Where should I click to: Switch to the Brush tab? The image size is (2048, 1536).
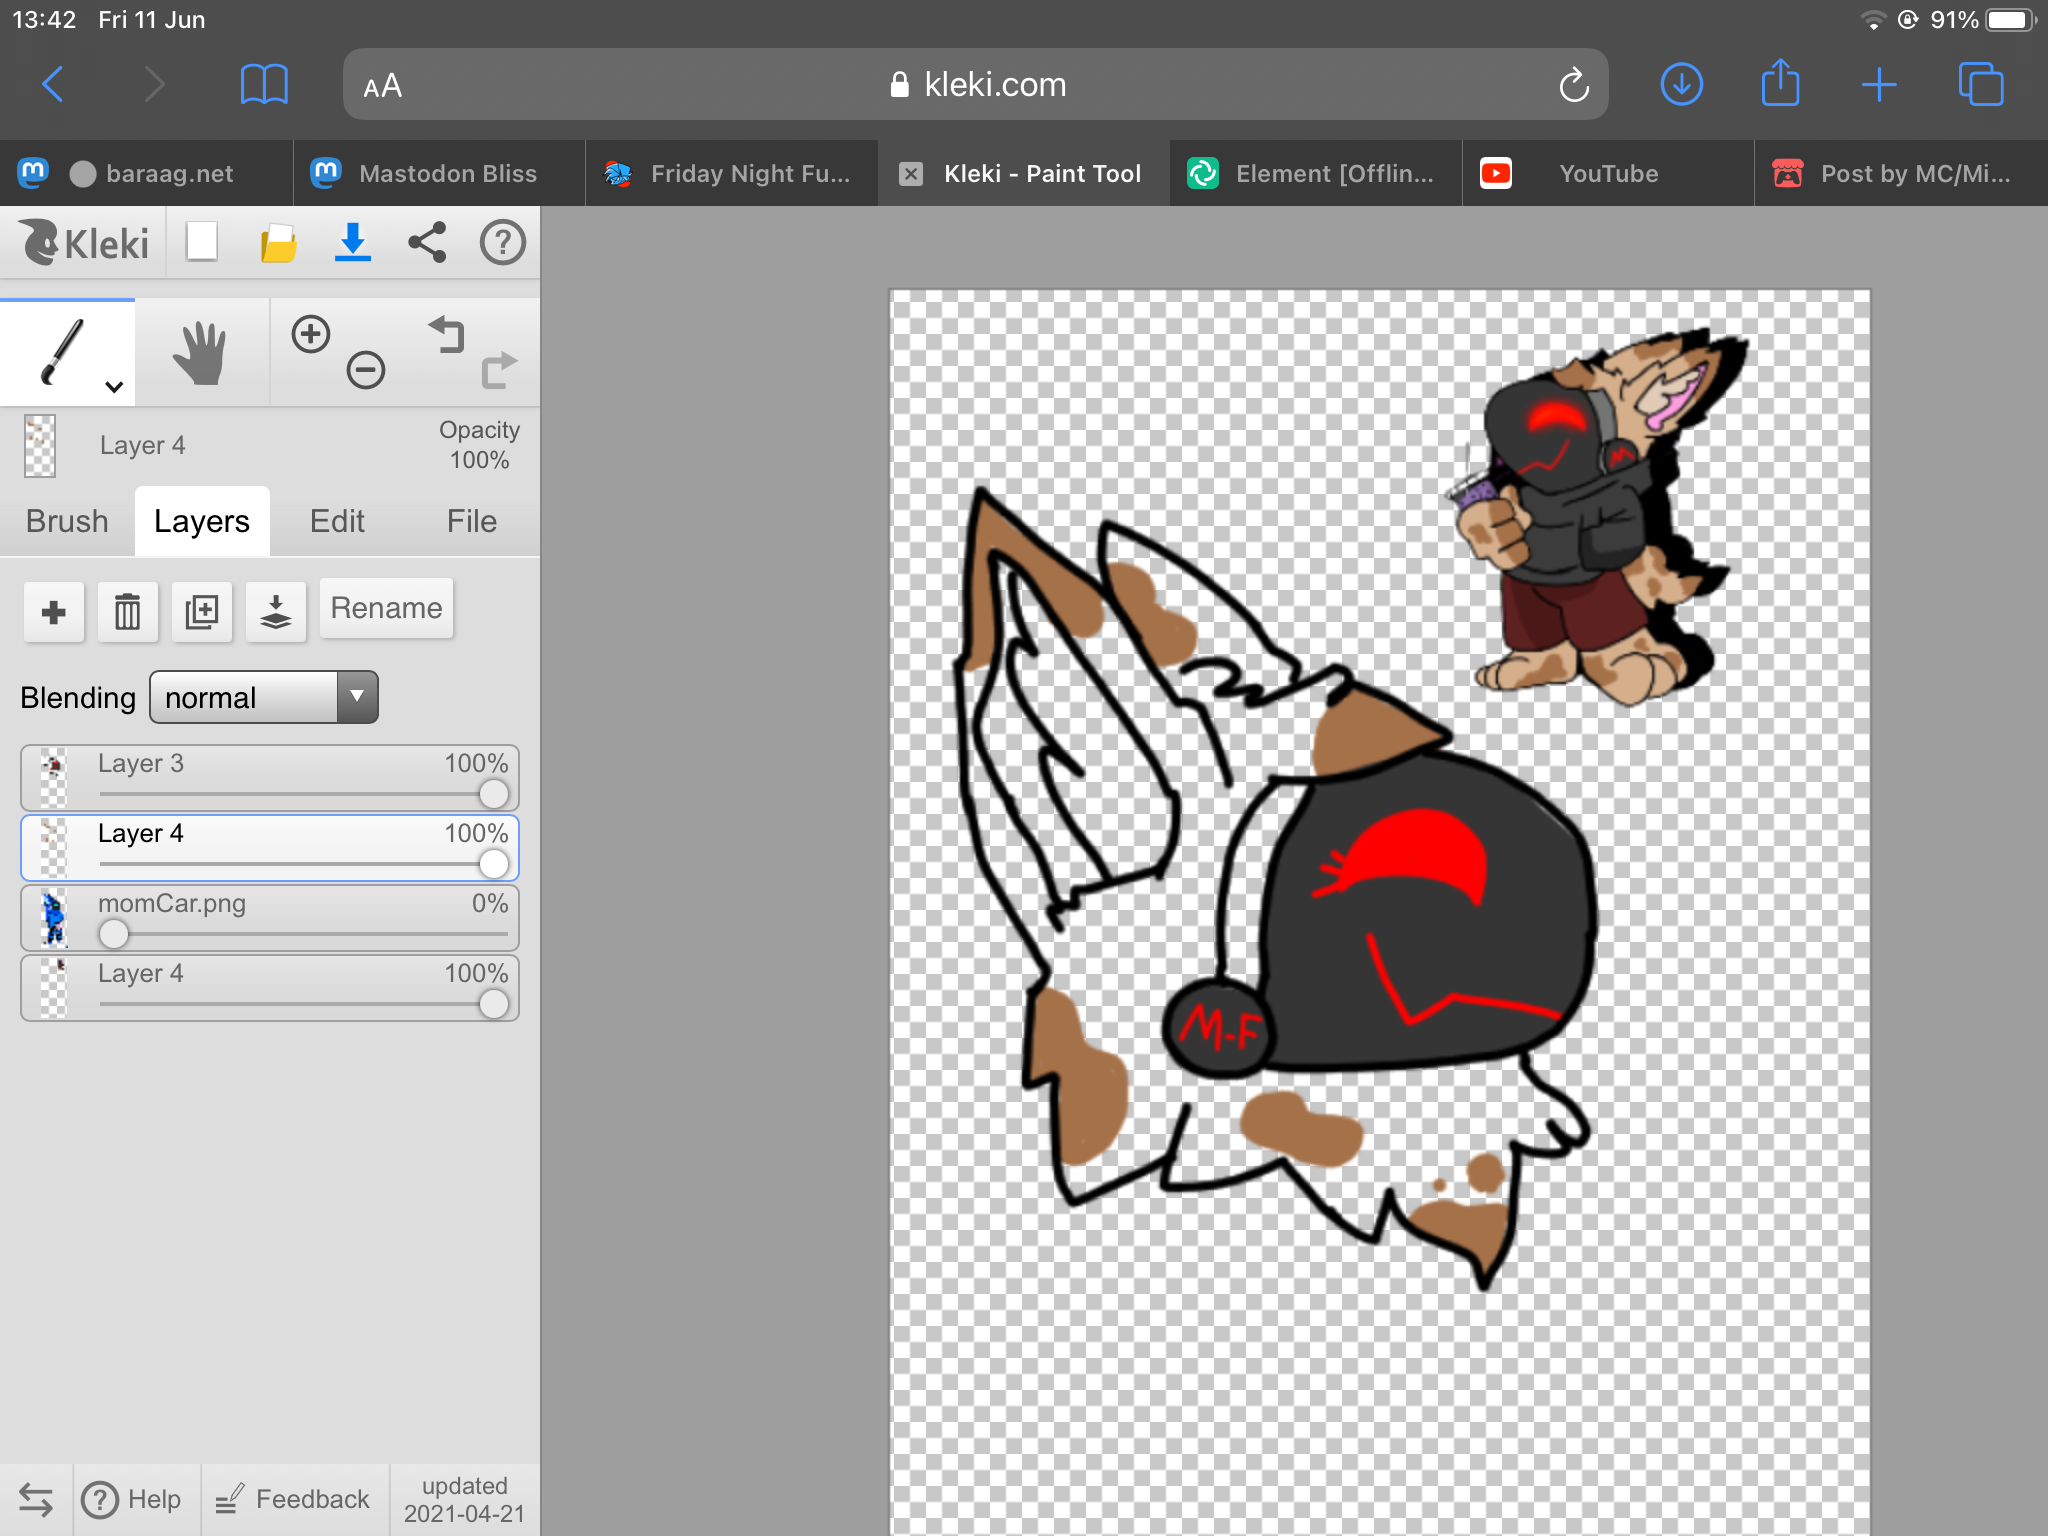[67, 521]
